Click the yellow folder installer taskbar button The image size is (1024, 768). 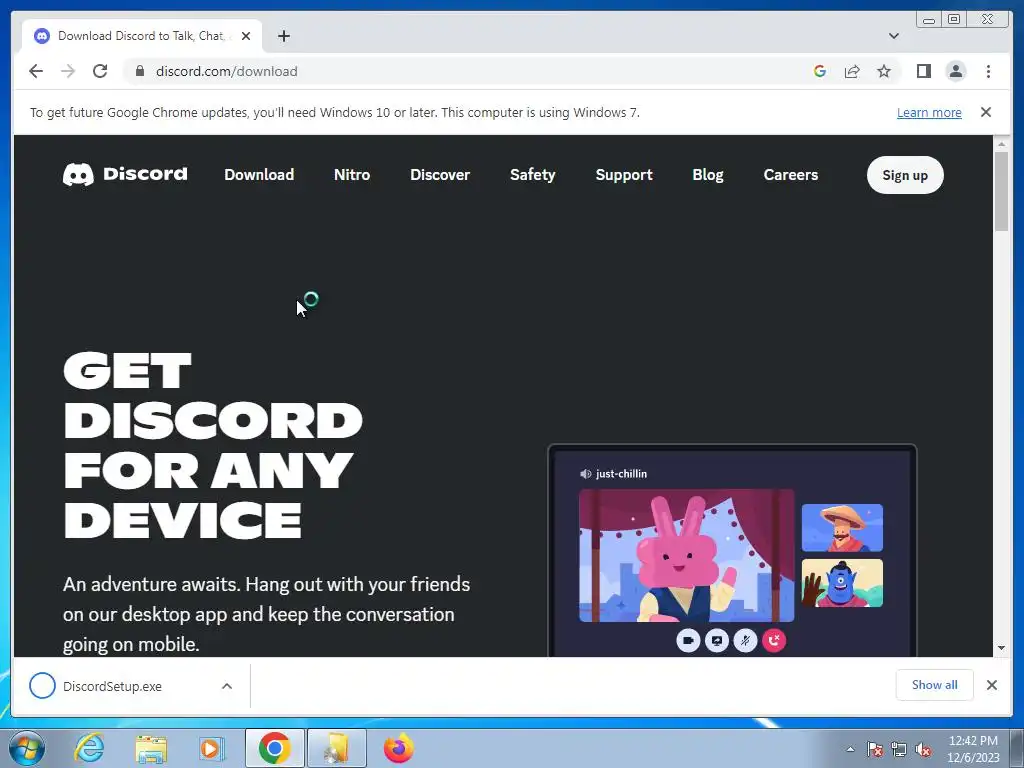coord(337,748)
